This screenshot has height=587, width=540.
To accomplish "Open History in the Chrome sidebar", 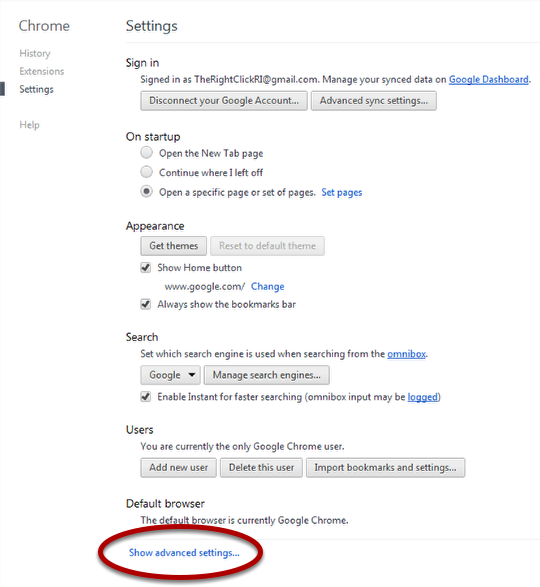I will (35, 54).
